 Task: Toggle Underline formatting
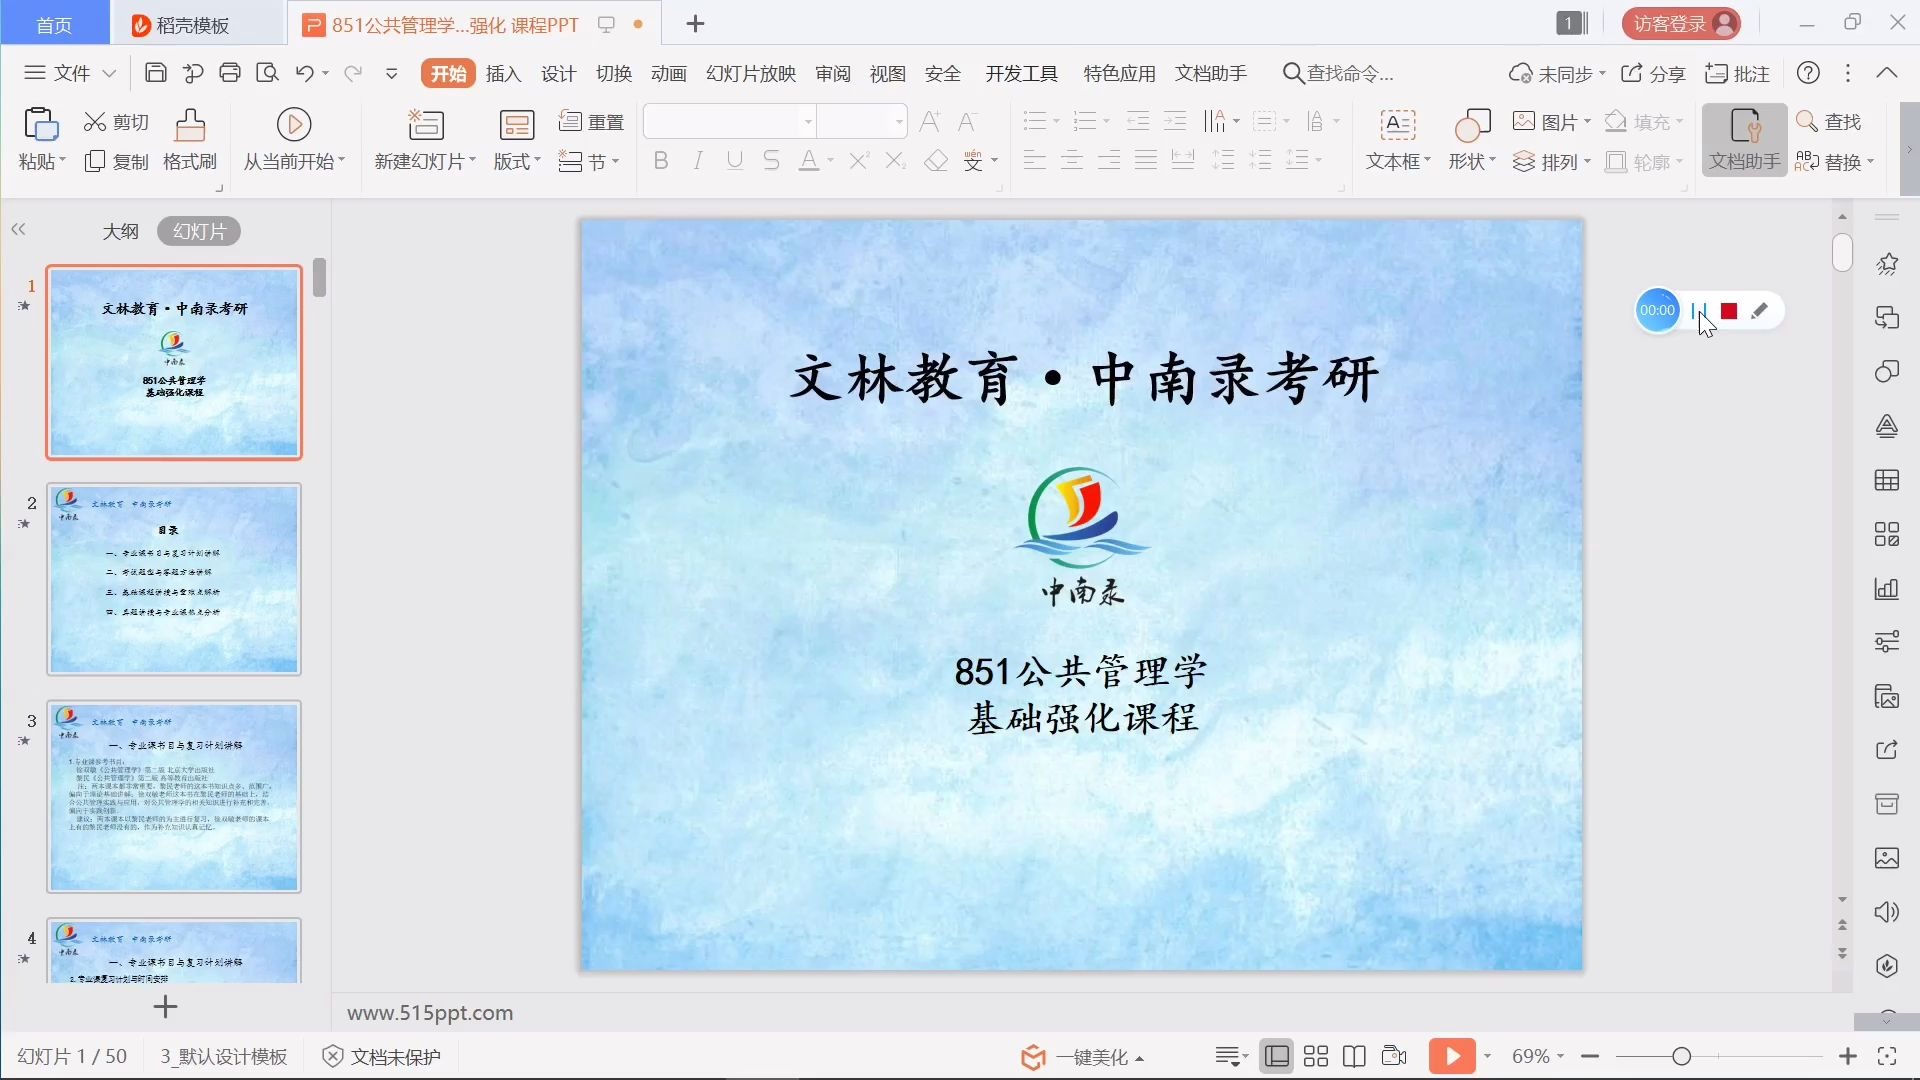pos(735,161)
